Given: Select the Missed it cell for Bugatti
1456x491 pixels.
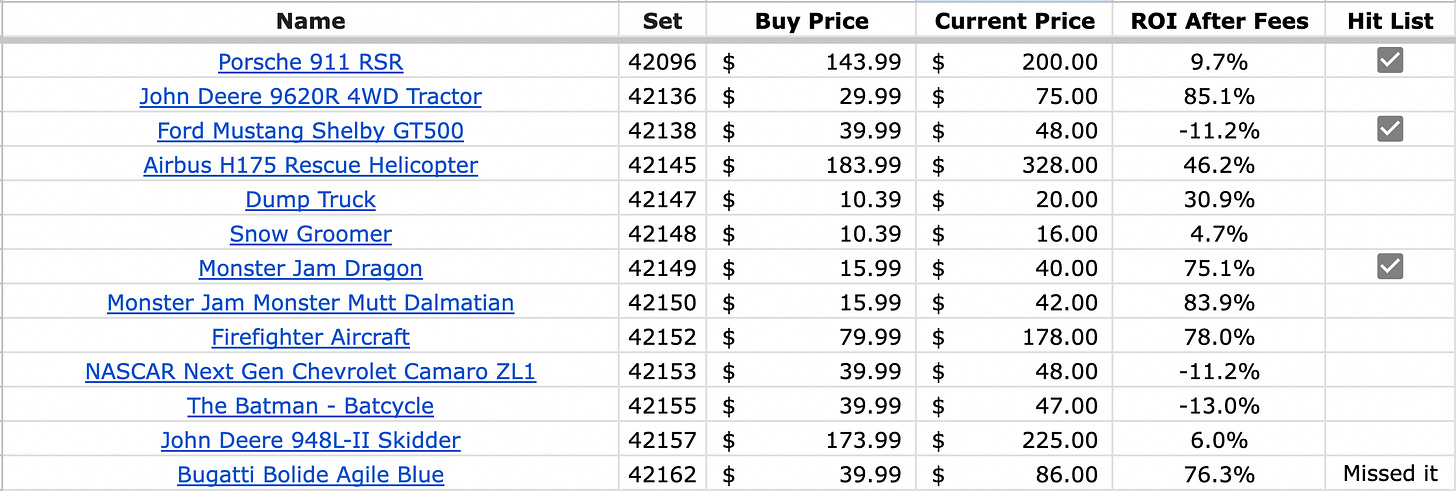Looking at the screenshot, I should click(x=1390, y=474).
